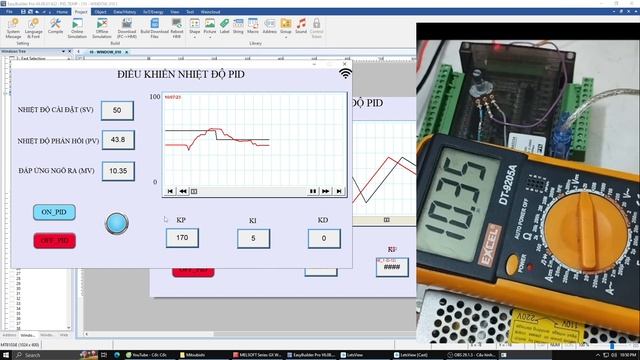
Task: Select WINDOW_010 document tab
Action: click(105, 52)
